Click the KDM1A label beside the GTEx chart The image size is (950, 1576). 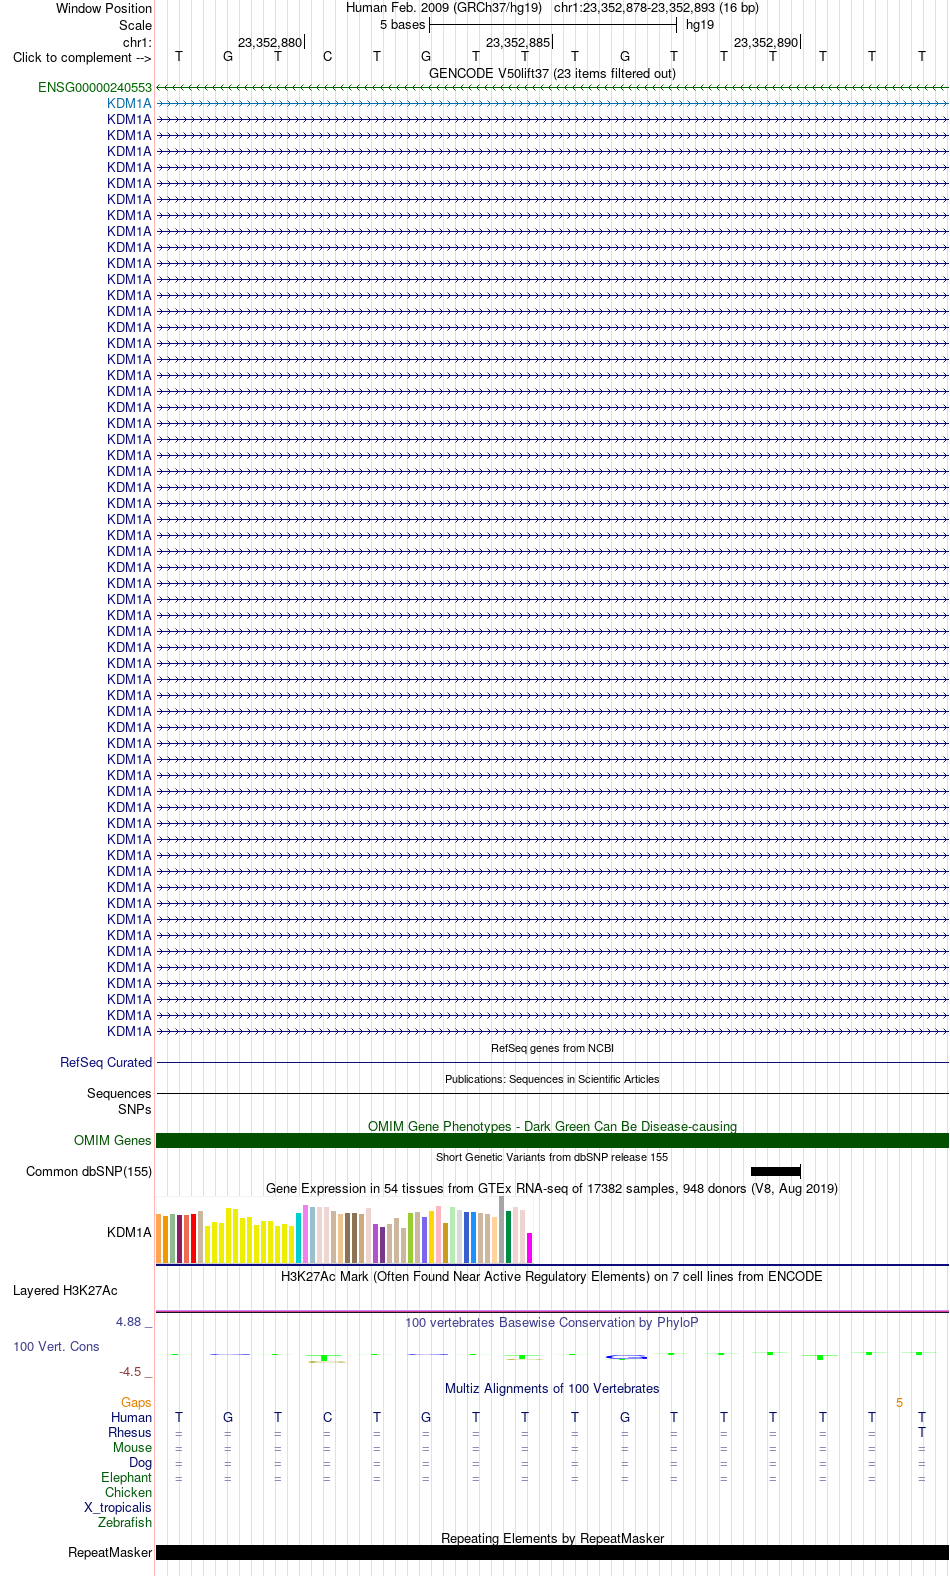130,1233
